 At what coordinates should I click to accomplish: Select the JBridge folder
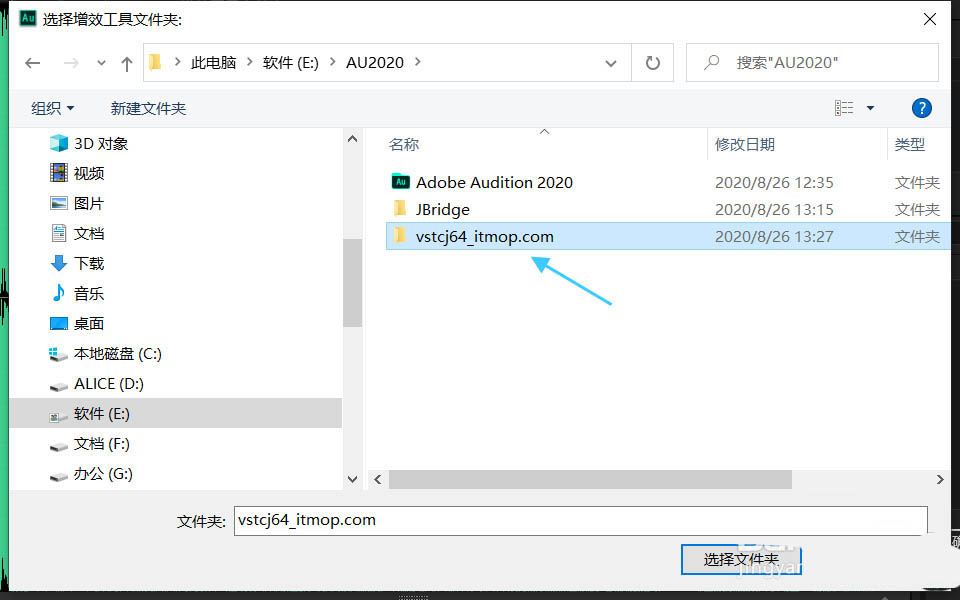point(442,209)
